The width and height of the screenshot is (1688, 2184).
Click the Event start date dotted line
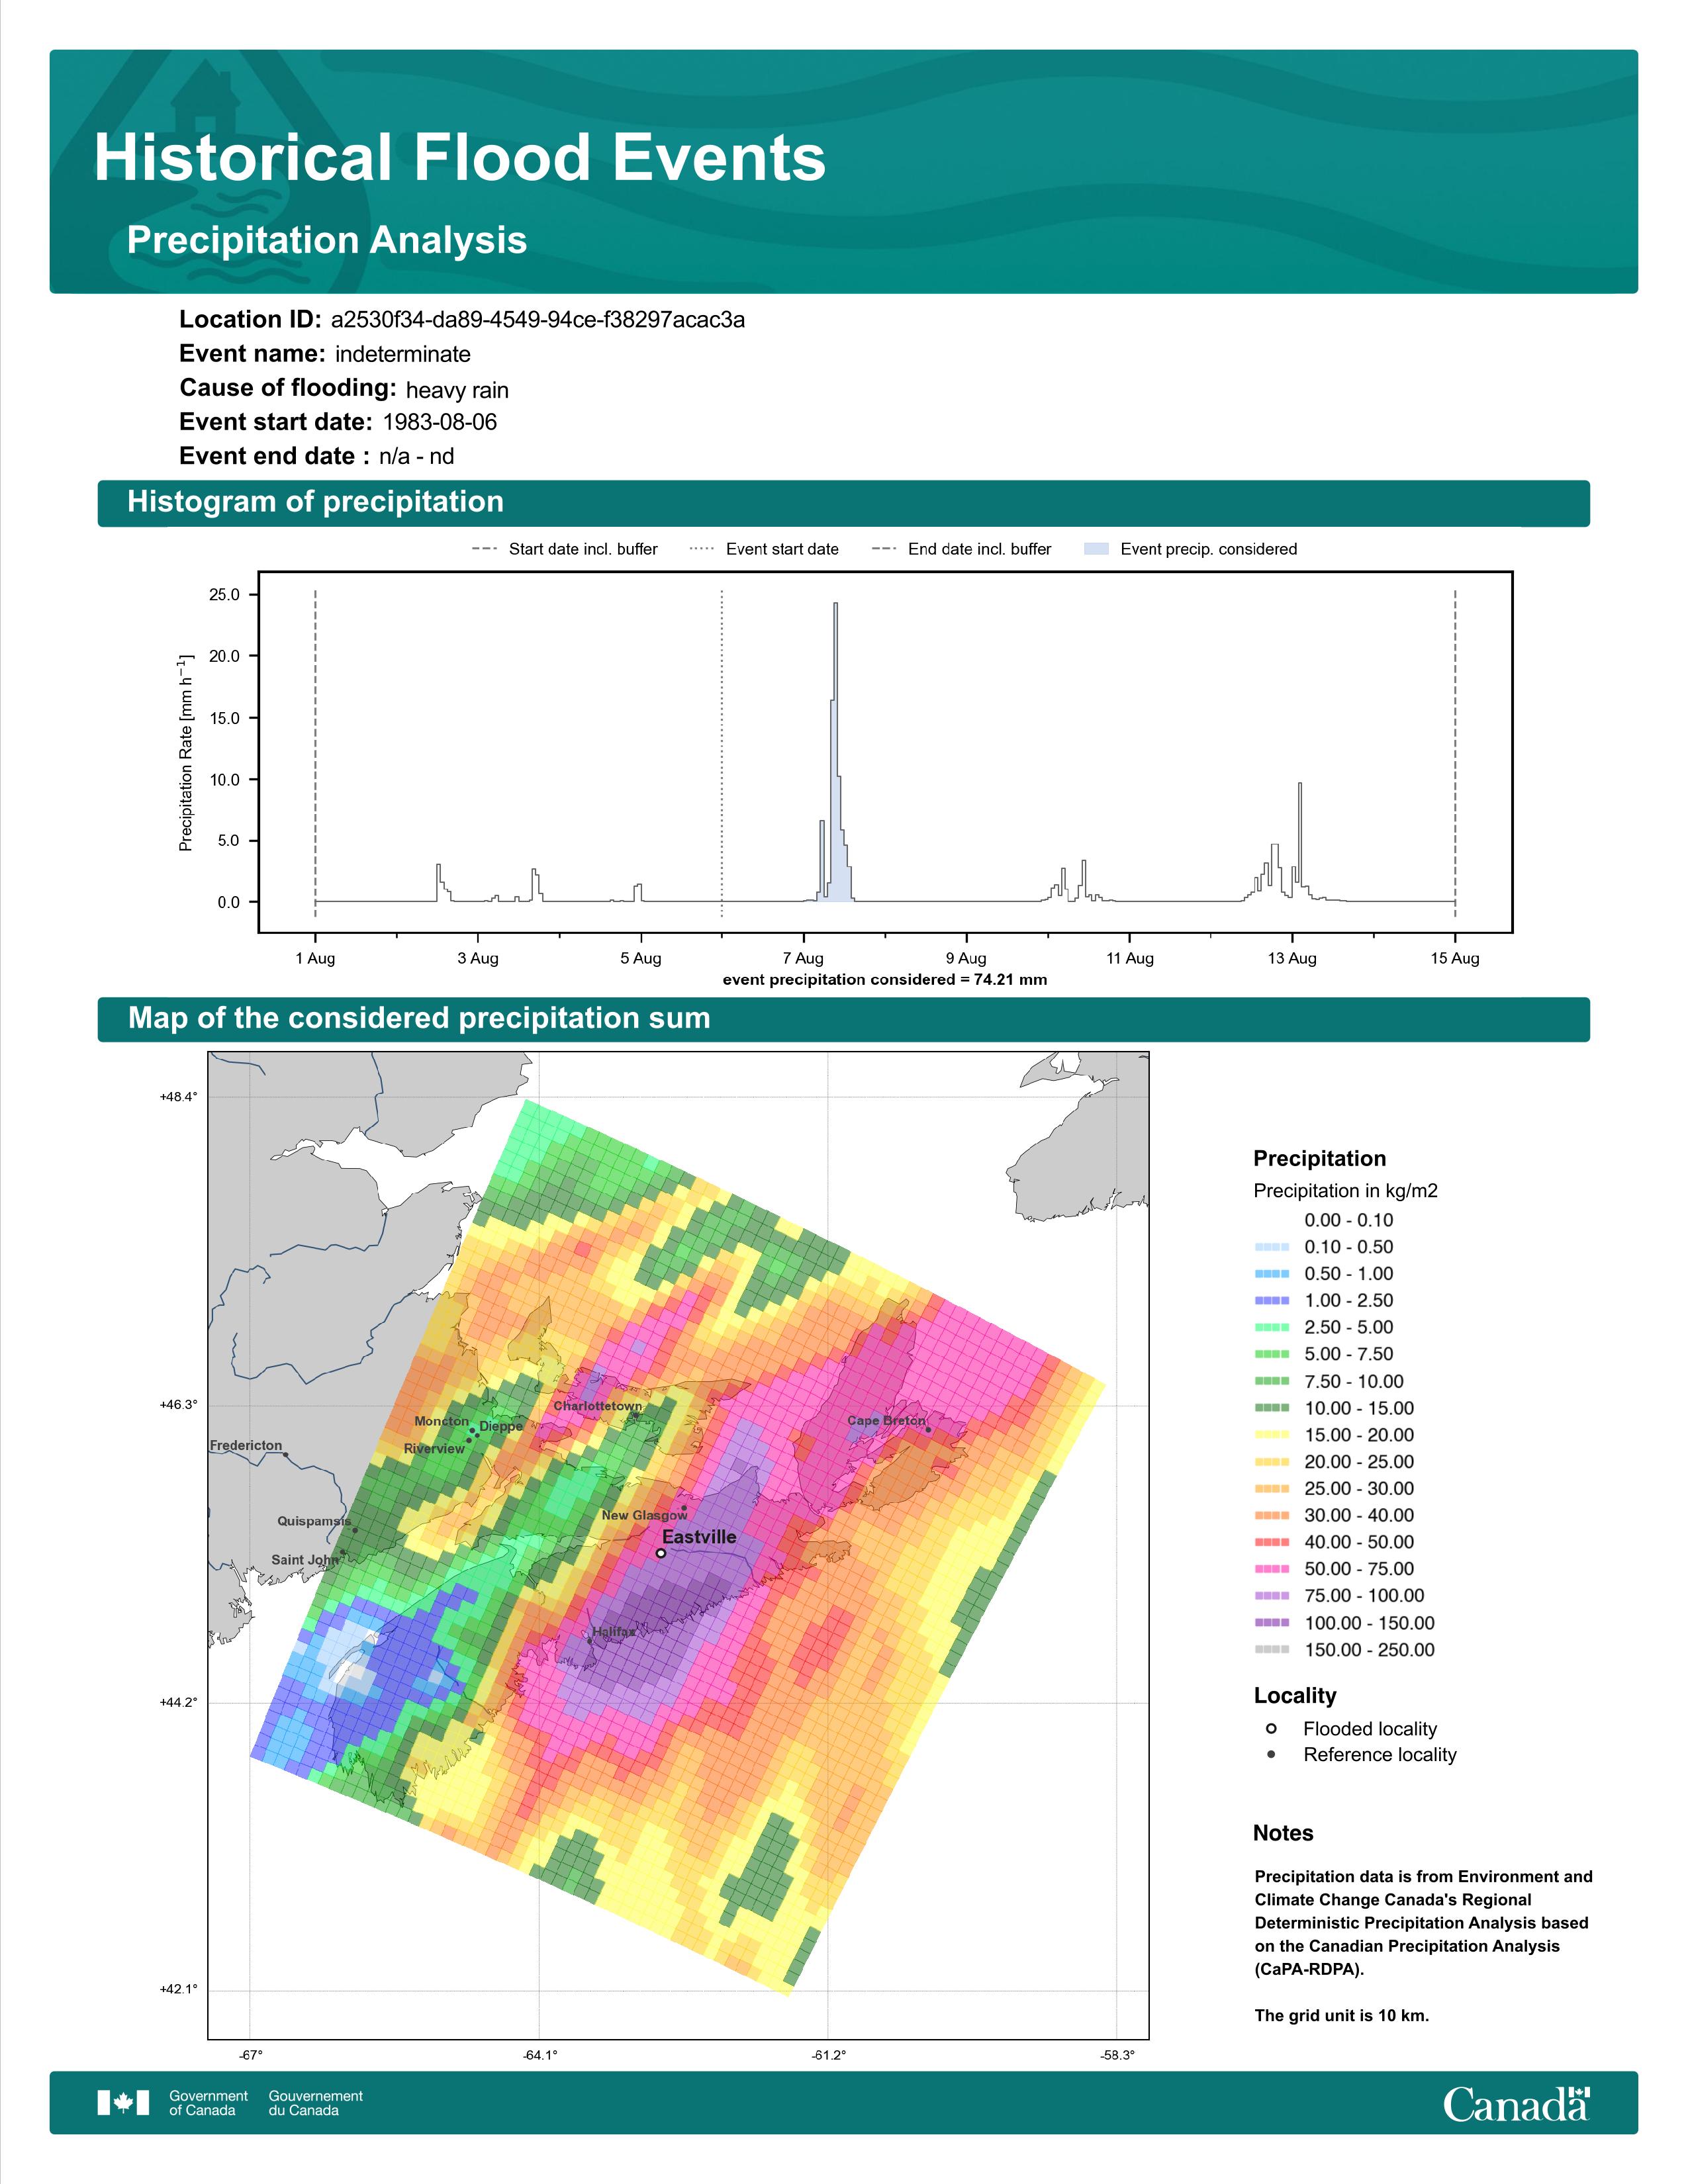tap(722, 750)
